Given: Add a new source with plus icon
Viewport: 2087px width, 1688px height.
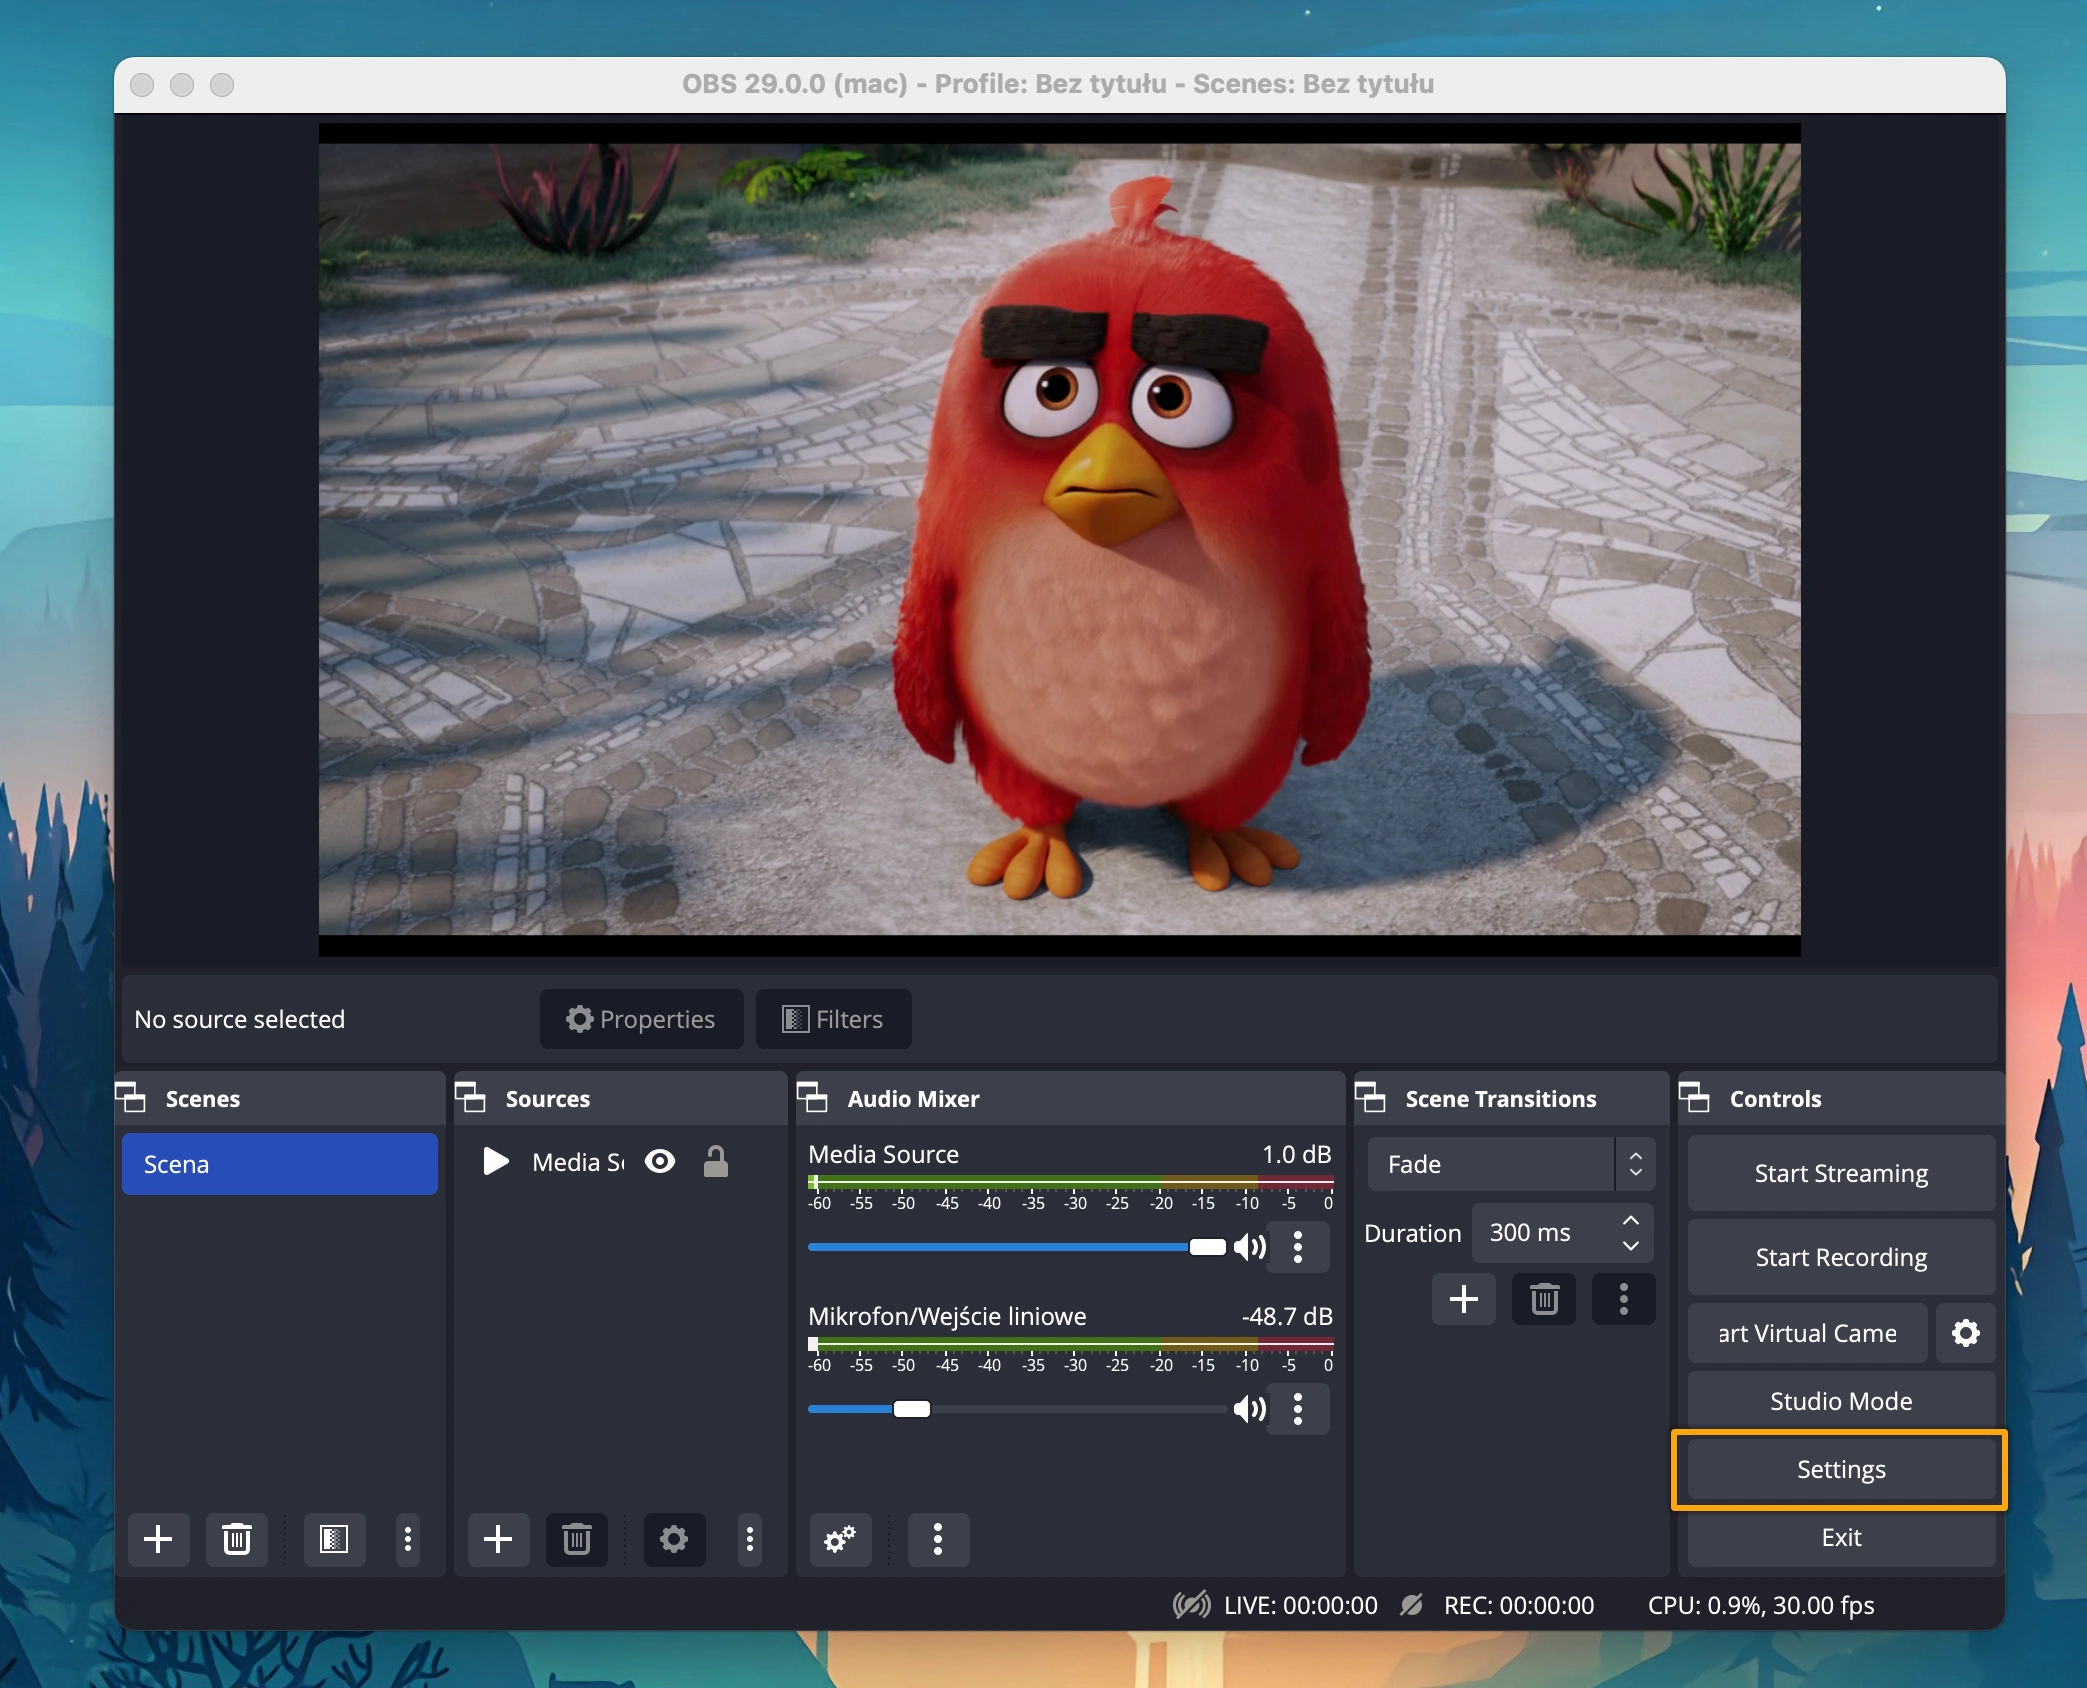Looking at the screenshot, I should 498,1539.
